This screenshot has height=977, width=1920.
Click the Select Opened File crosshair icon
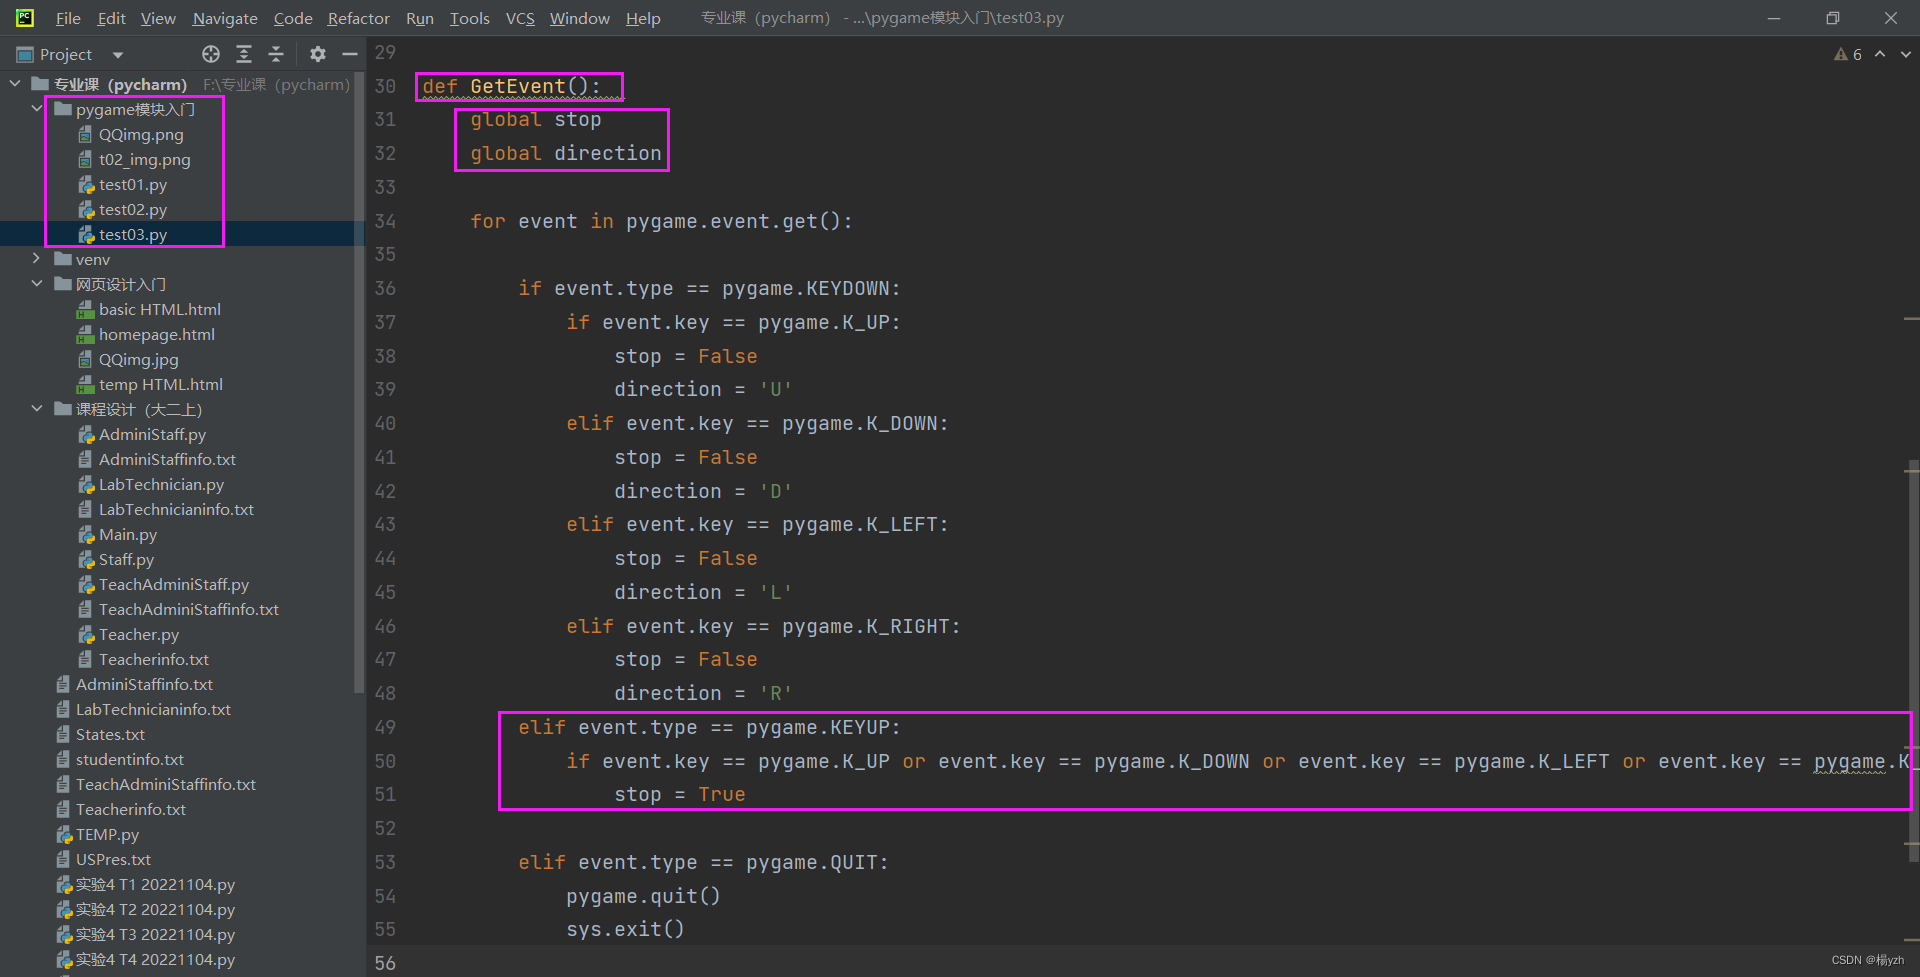[211, 54]
